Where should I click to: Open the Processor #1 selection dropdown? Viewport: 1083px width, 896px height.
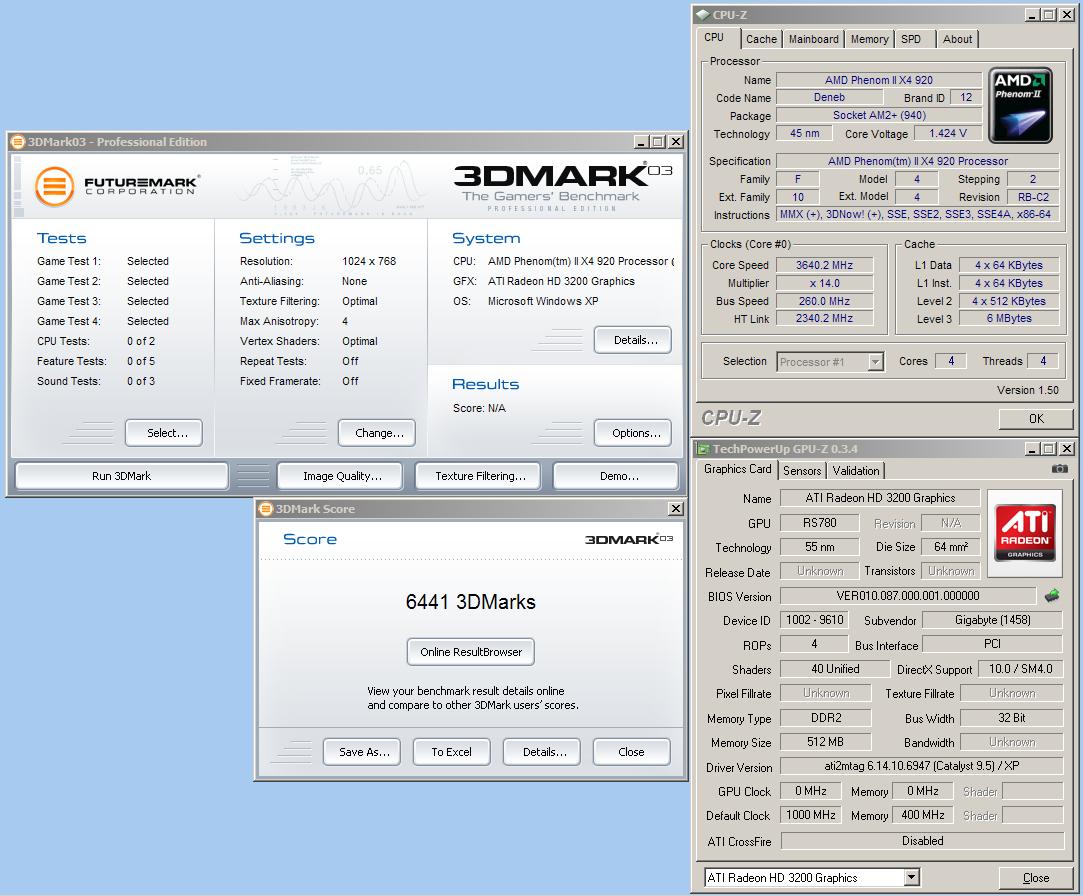875,361
